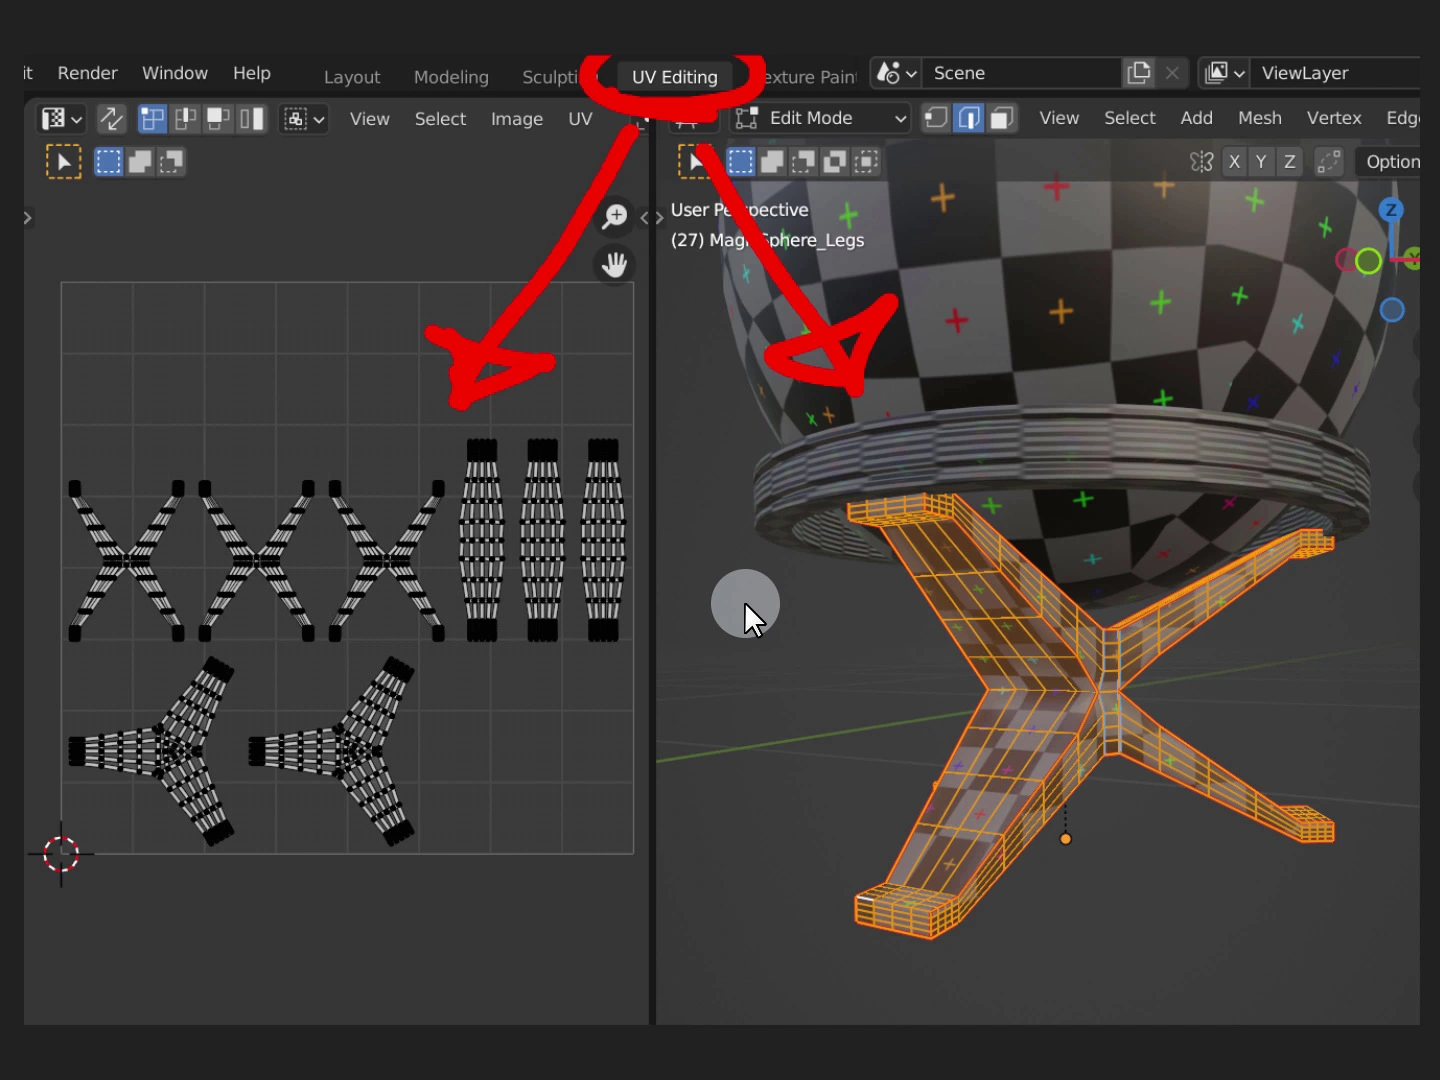This screenshot has width=1440, height=1080.
Task: Switch to UV vertex select mode
Action: tap(152, 119)
